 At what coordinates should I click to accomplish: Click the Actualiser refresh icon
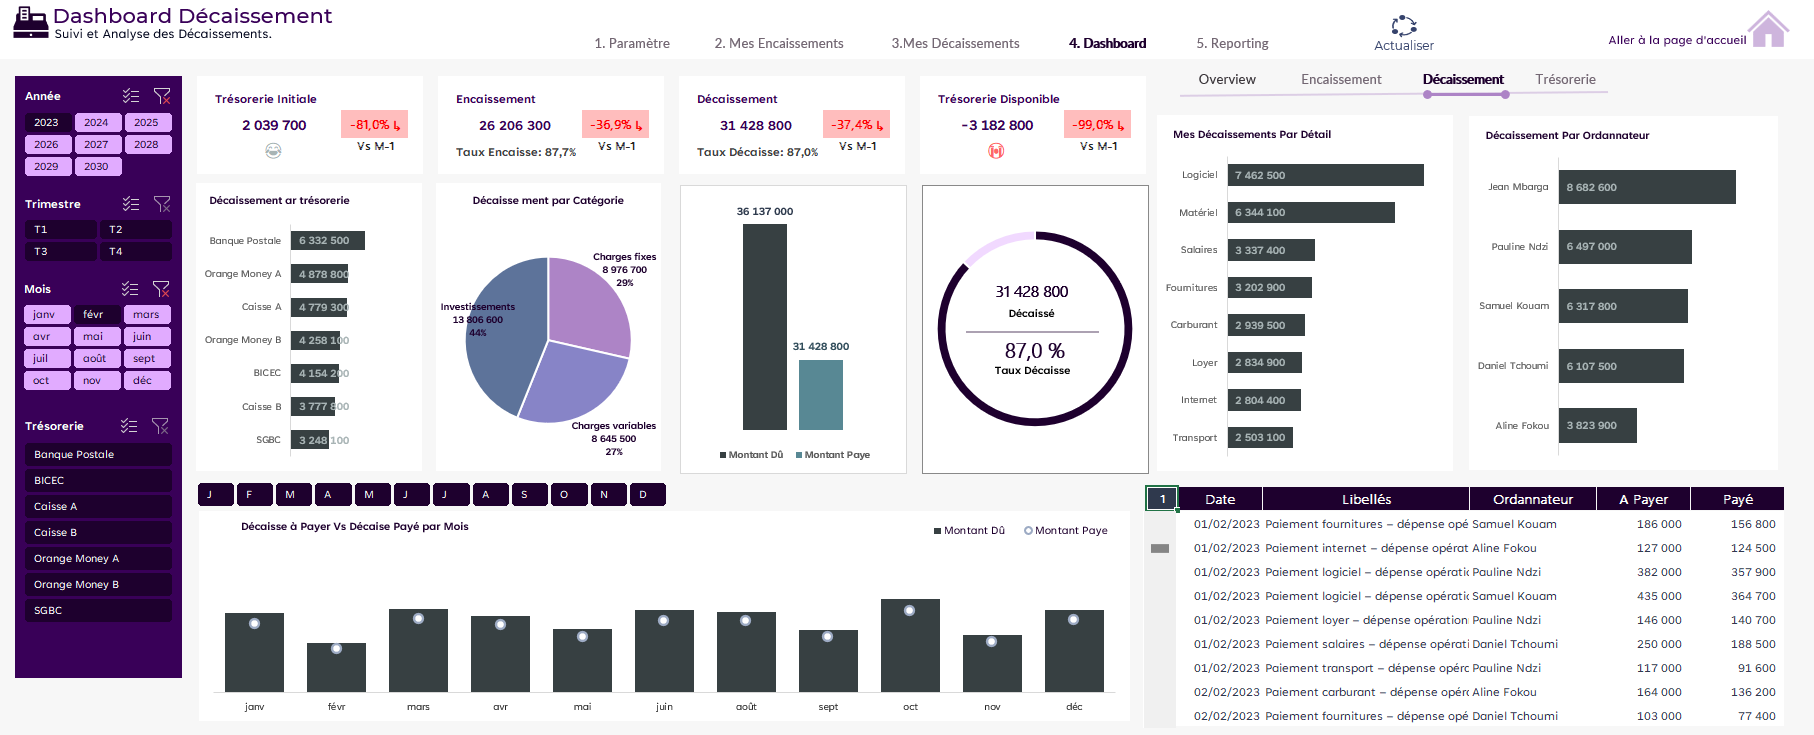pyautogui.click(x=1404, y=26)
